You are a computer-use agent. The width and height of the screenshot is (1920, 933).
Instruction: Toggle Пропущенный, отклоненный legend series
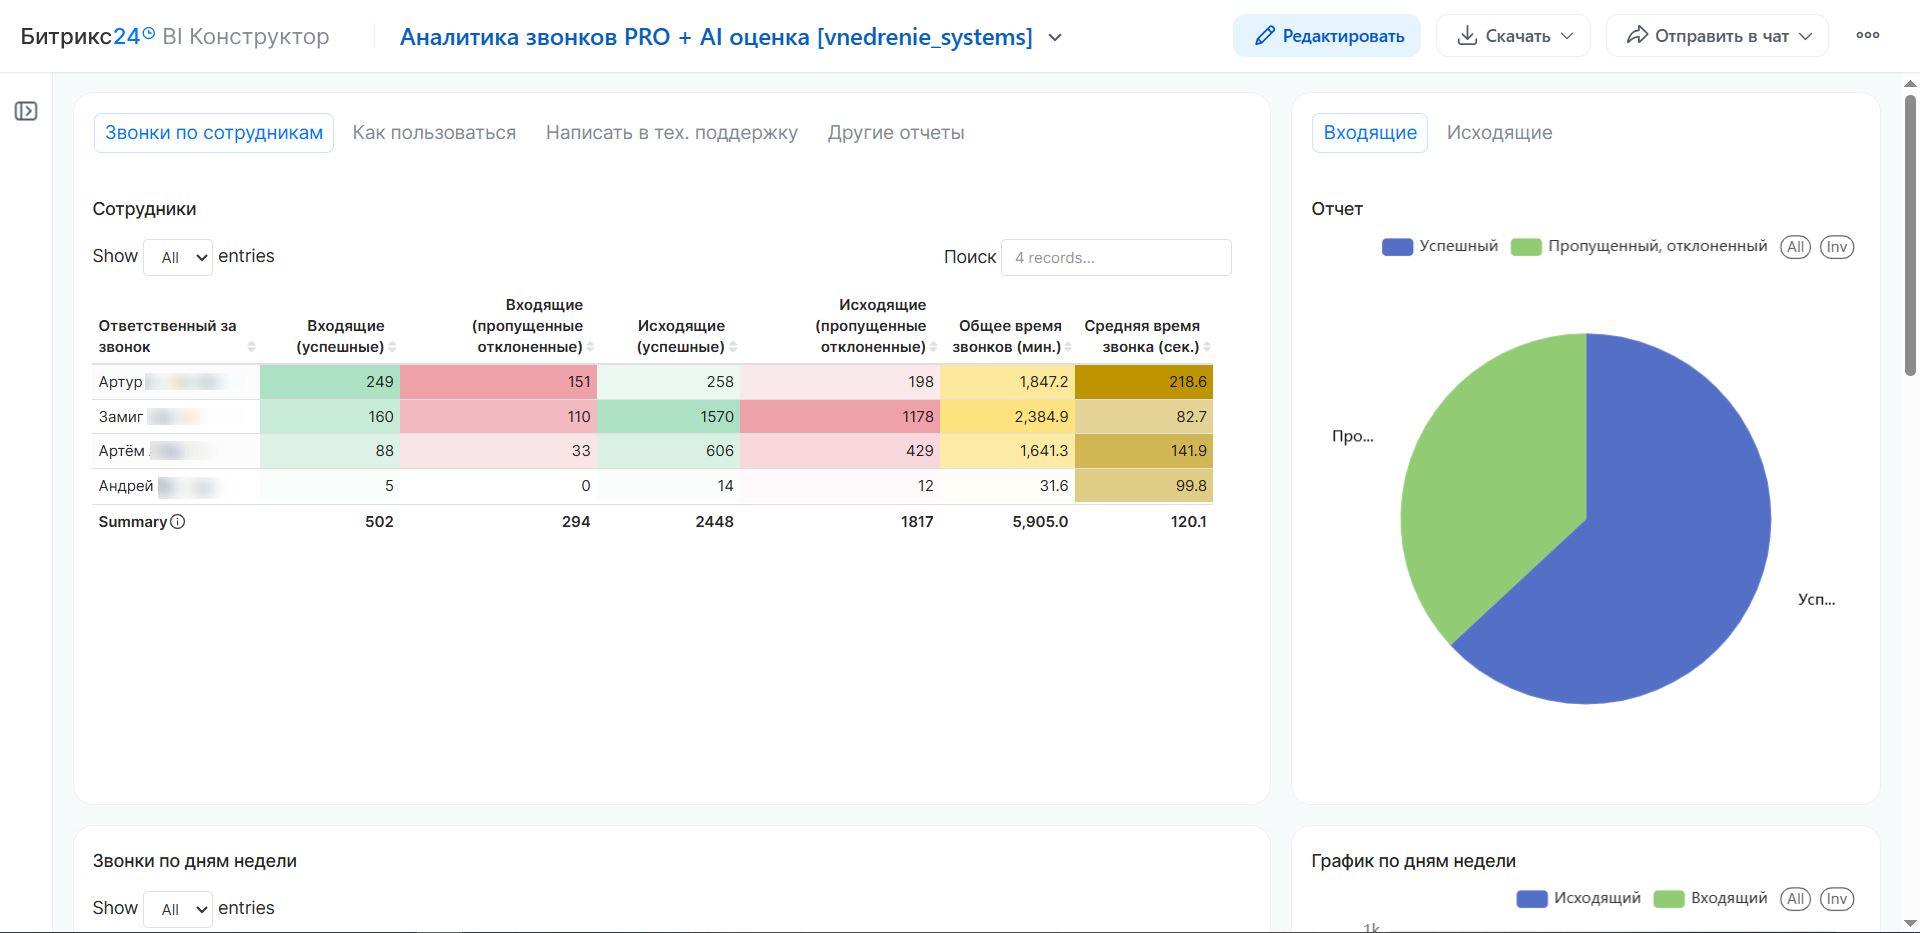click(x=1639, y=247)
